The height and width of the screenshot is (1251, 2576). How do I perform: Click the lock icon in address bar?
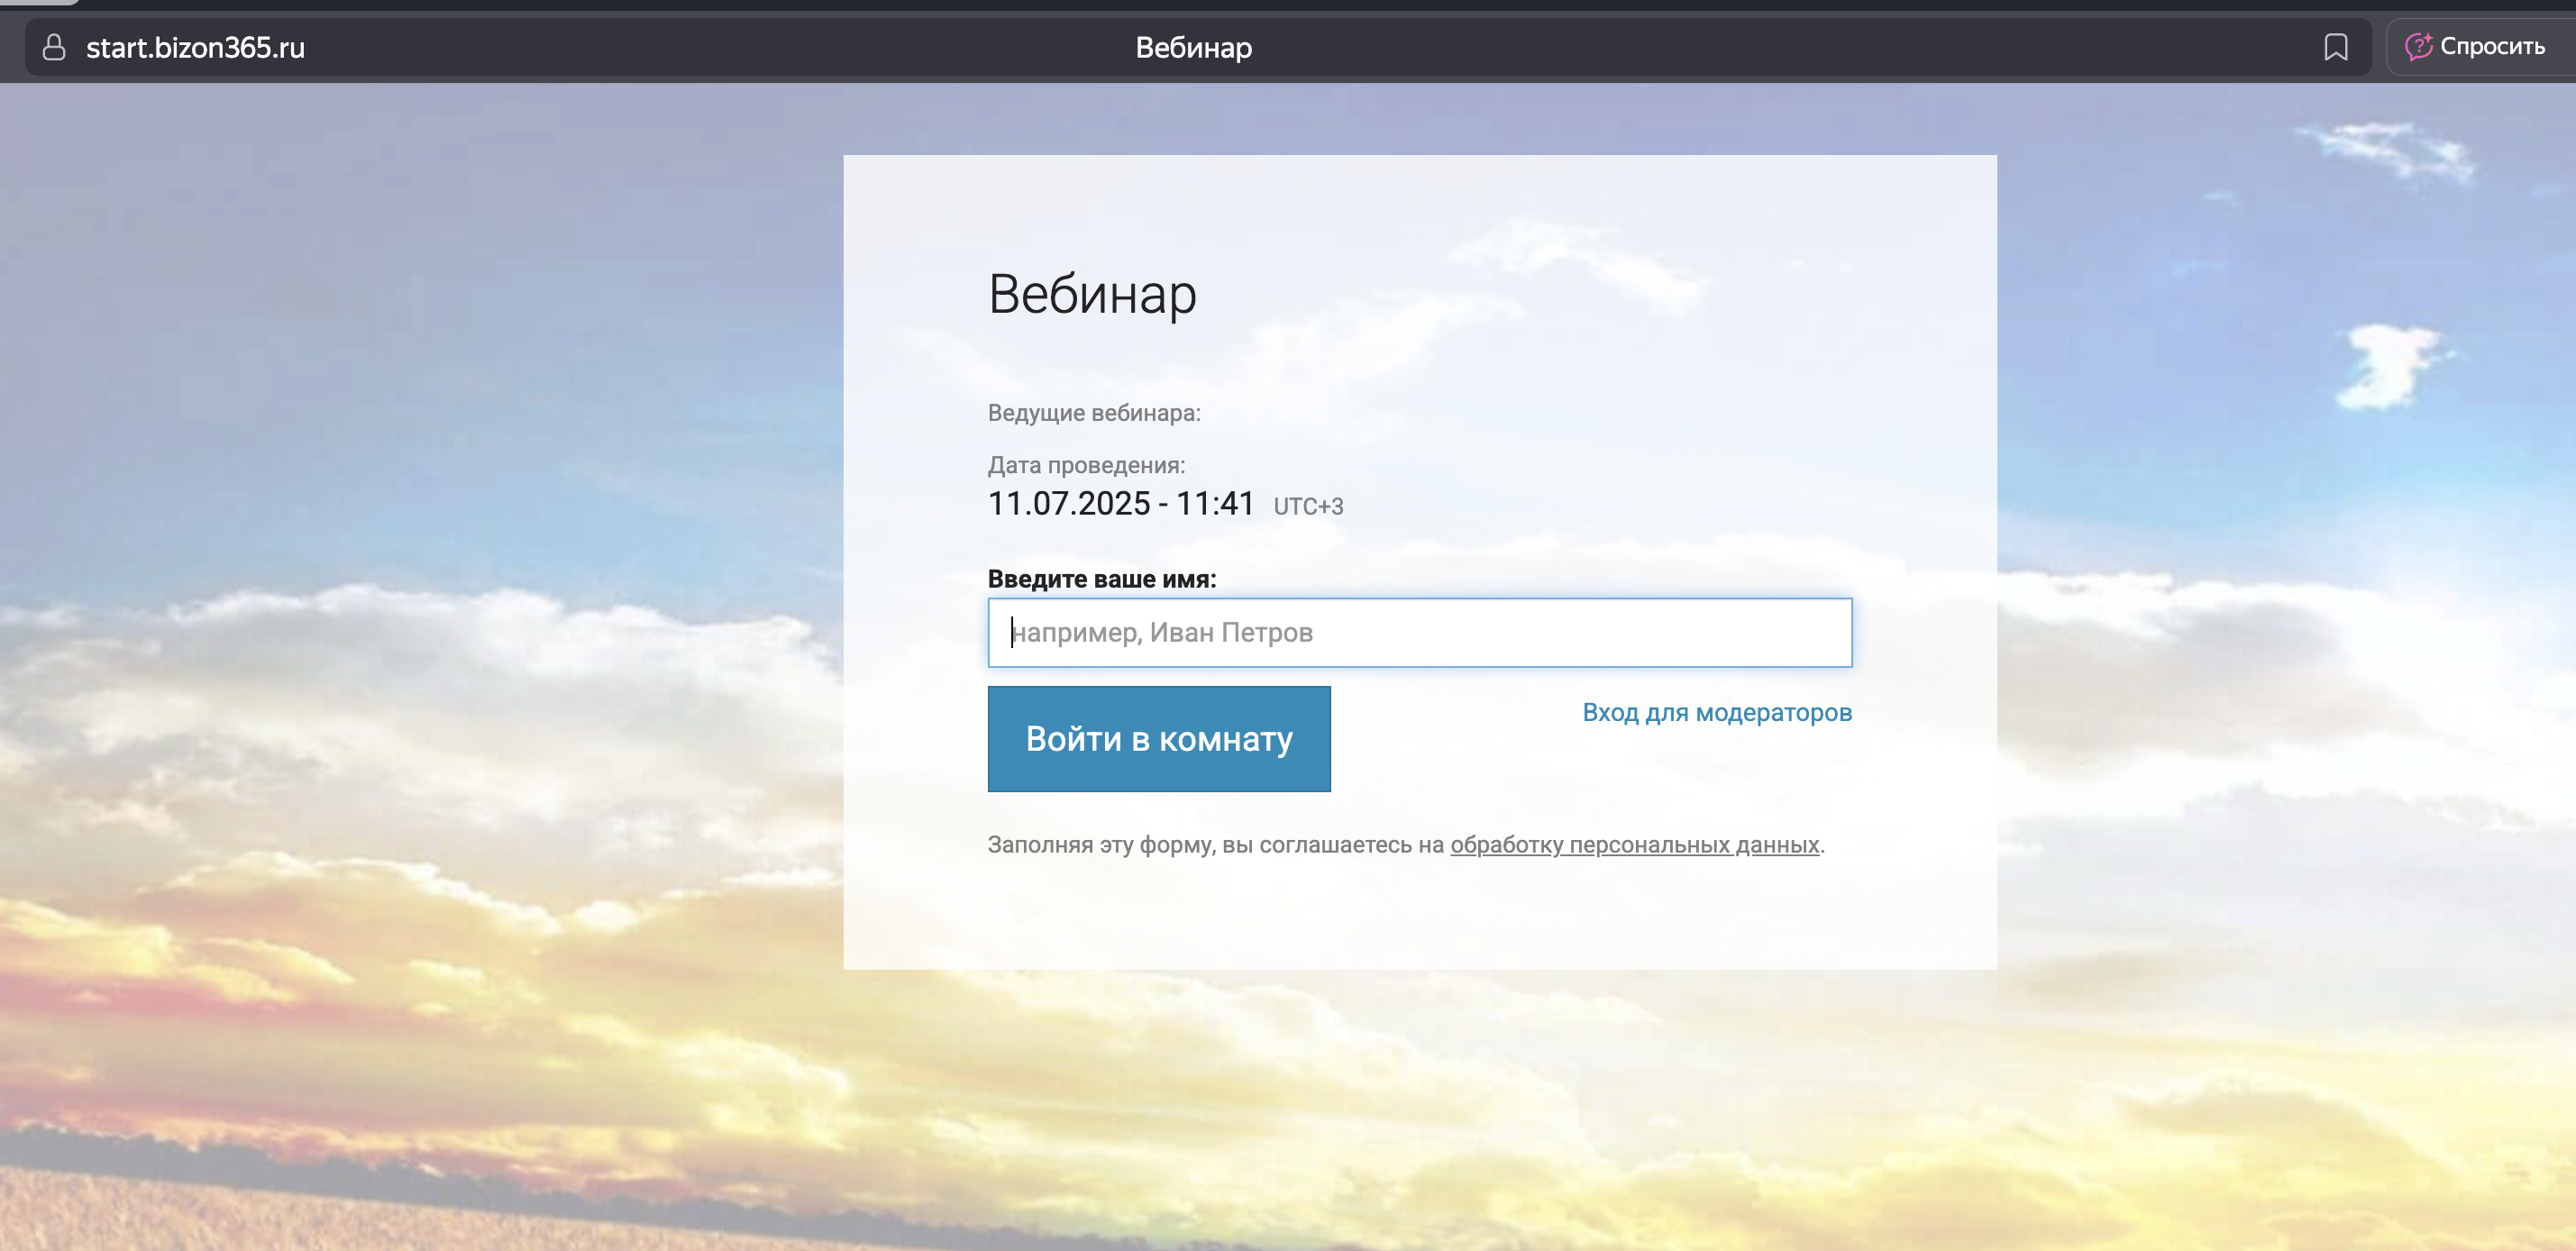[54, 47]
